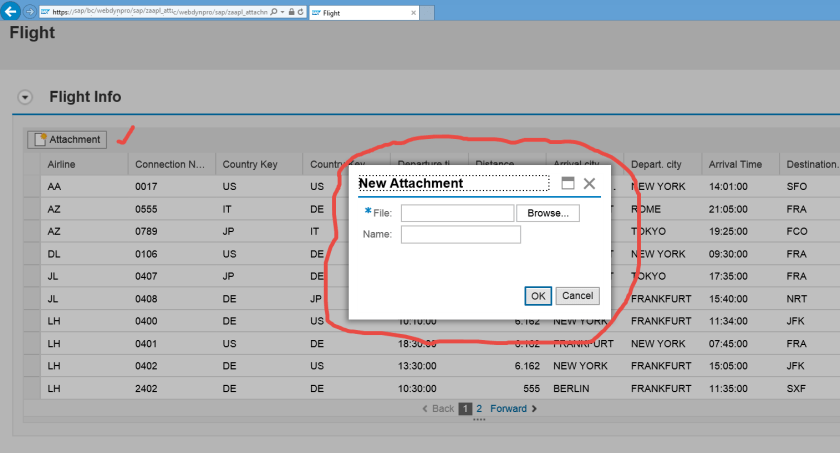Confirm the dialog with OK
The image size is (840, 453).
538,296
